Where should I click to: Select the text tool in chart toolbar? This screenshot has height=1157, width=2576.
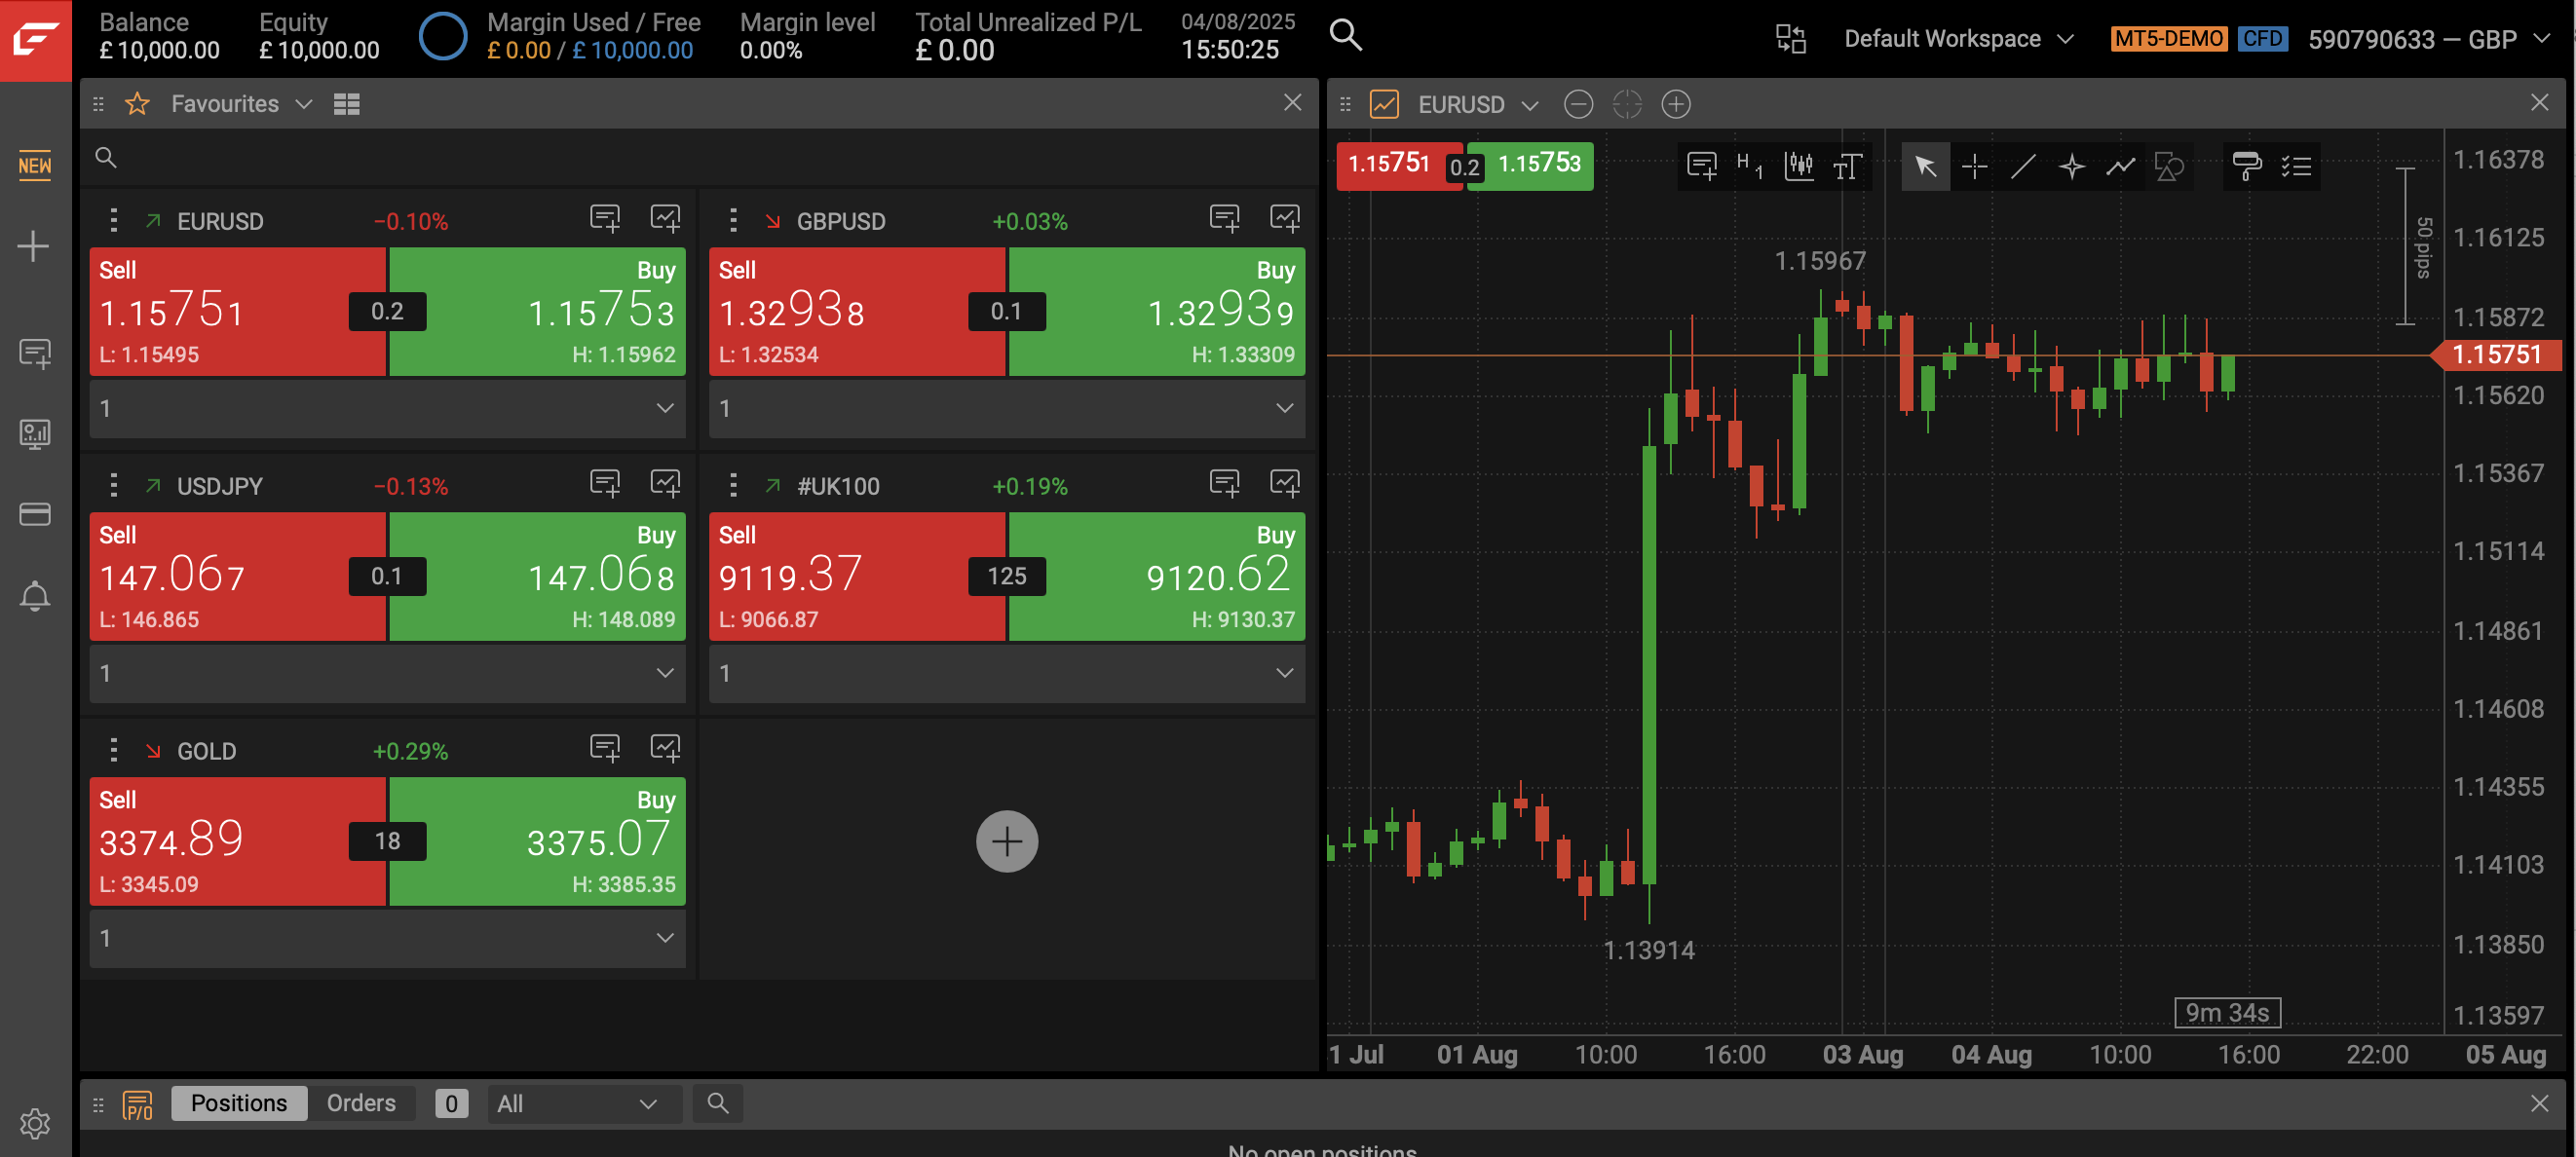tap(1848, 166)
